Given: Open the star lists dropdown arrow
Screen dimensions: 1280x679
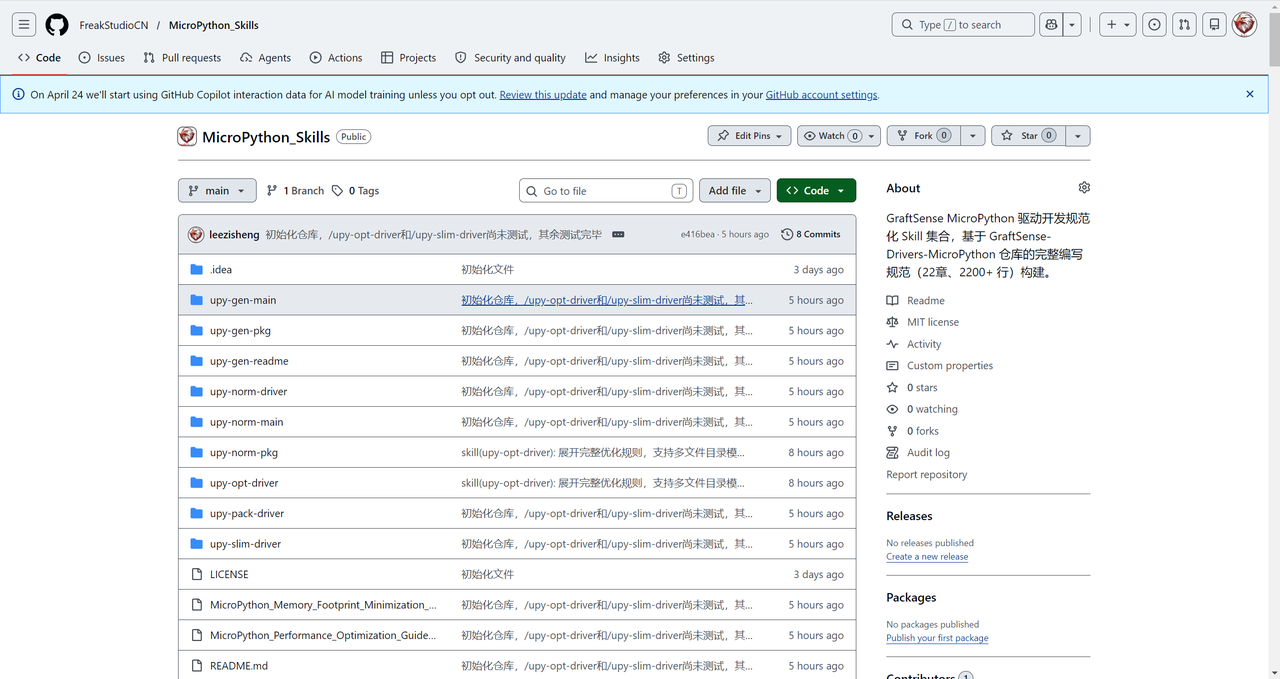Looking at the screenshot, I should 1078,136.
